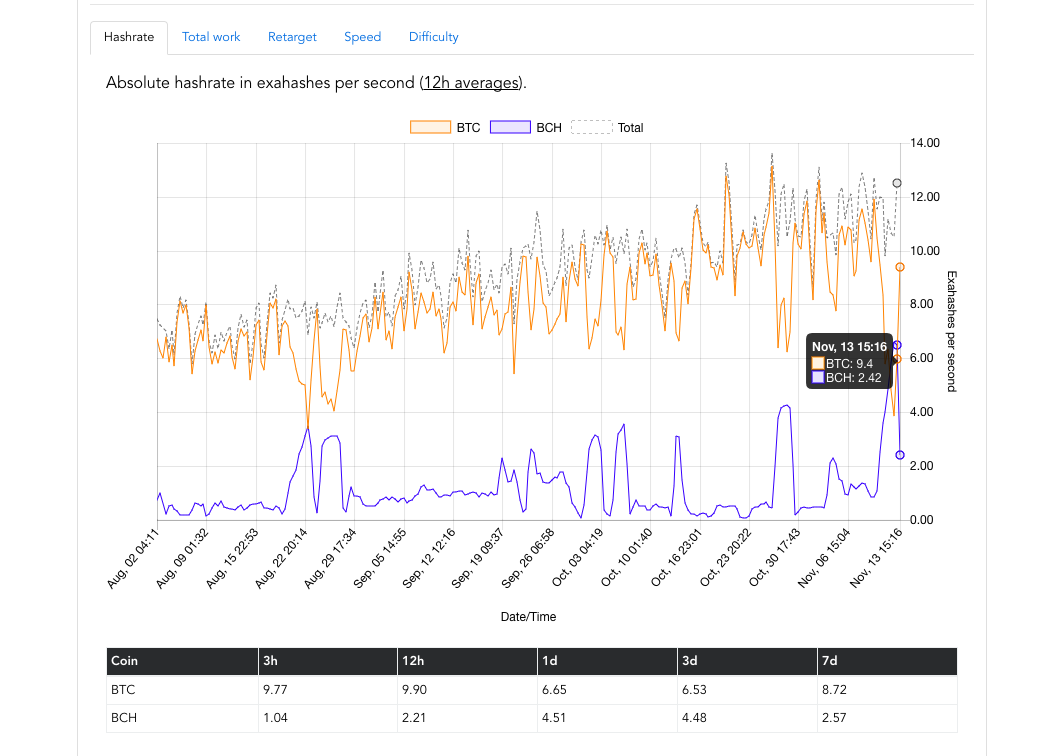Screen dimensions: 1055x756
Task: Click the Aug, 22 20:14 x-axis label
Action: (x=281, y=560)
